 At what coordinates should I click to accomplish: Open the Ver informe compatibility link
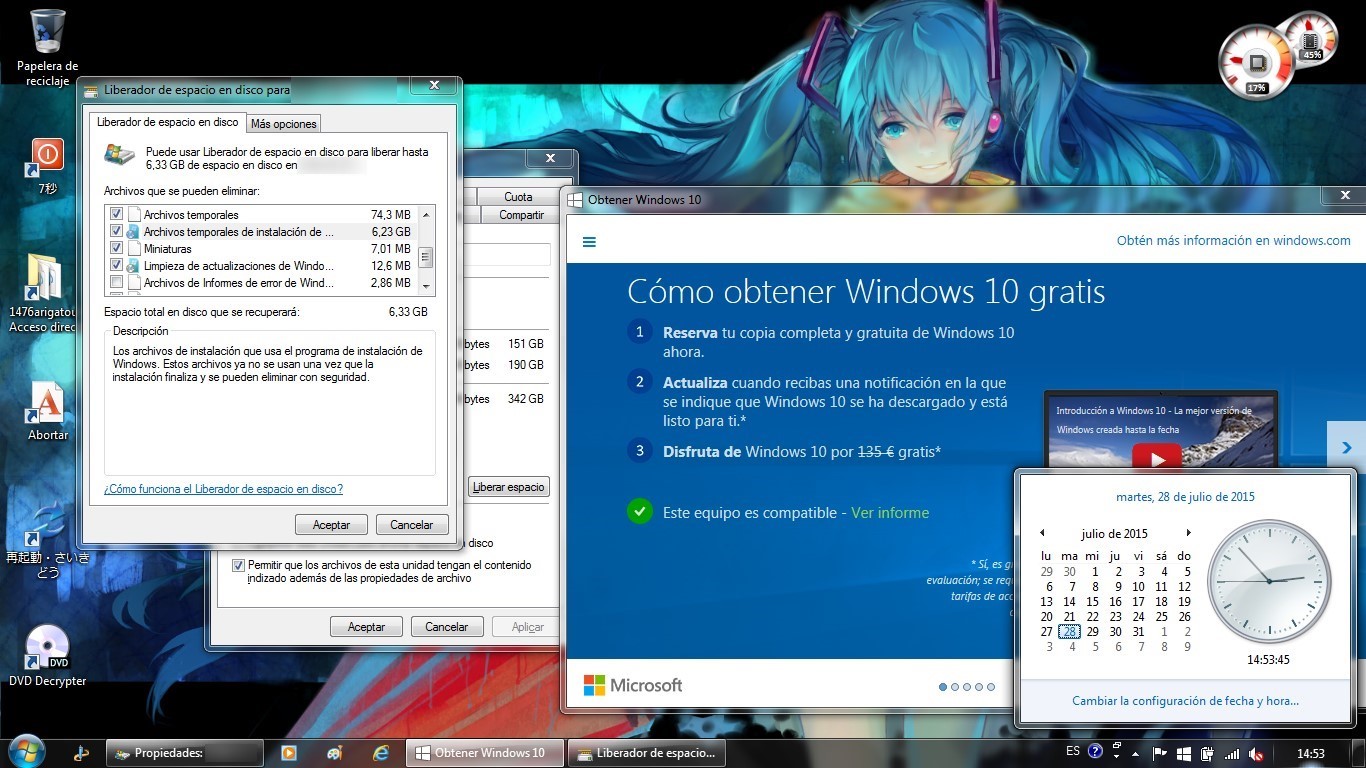coord(890,512)
